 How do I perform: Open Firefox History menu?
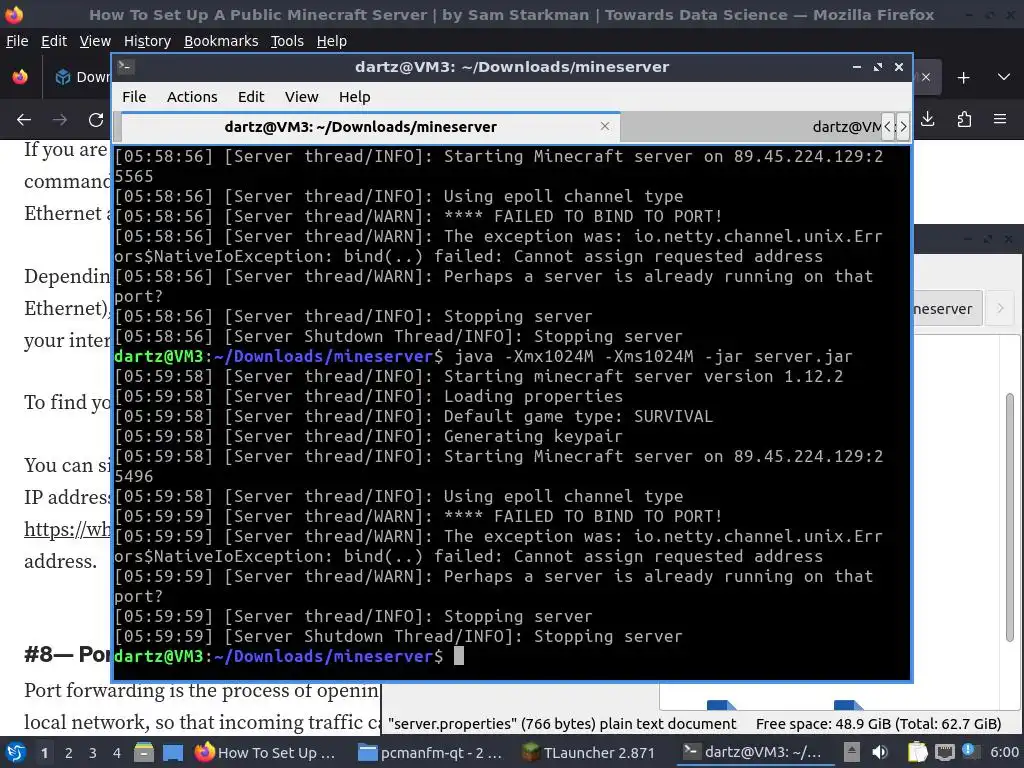click(147, 41)
